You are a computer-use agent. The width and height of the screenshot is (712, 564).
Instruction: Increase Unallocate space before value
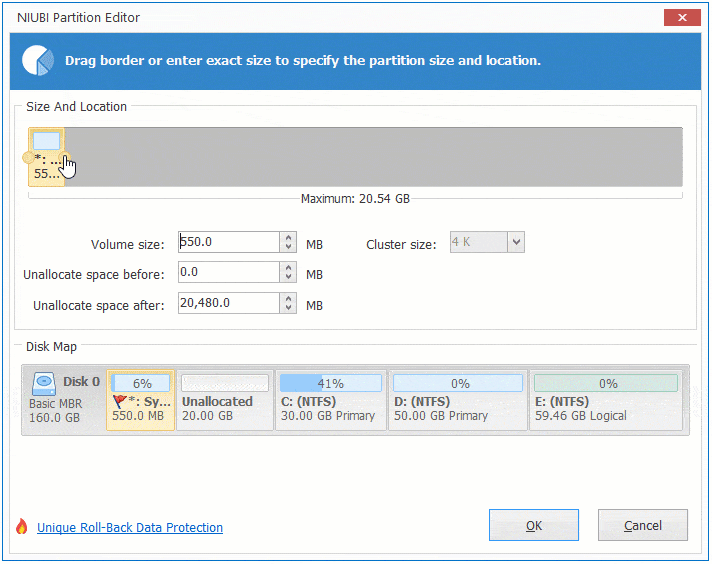[289, 267]
